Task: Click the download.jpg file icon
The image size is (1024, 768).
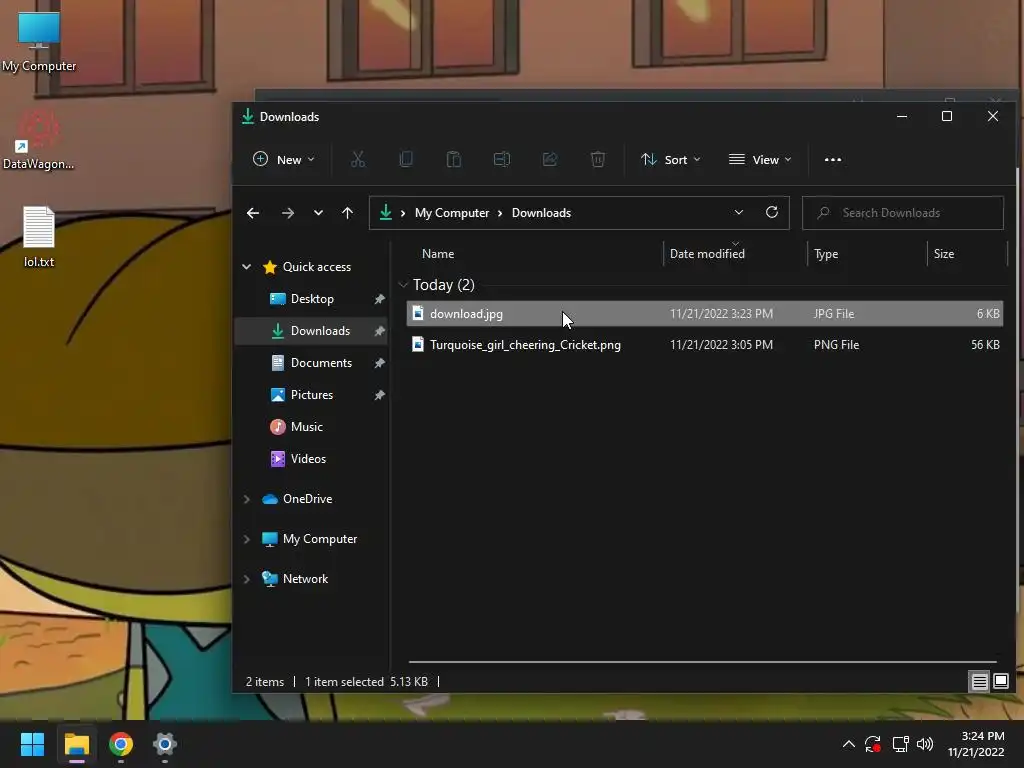Action: coord(418,313)
